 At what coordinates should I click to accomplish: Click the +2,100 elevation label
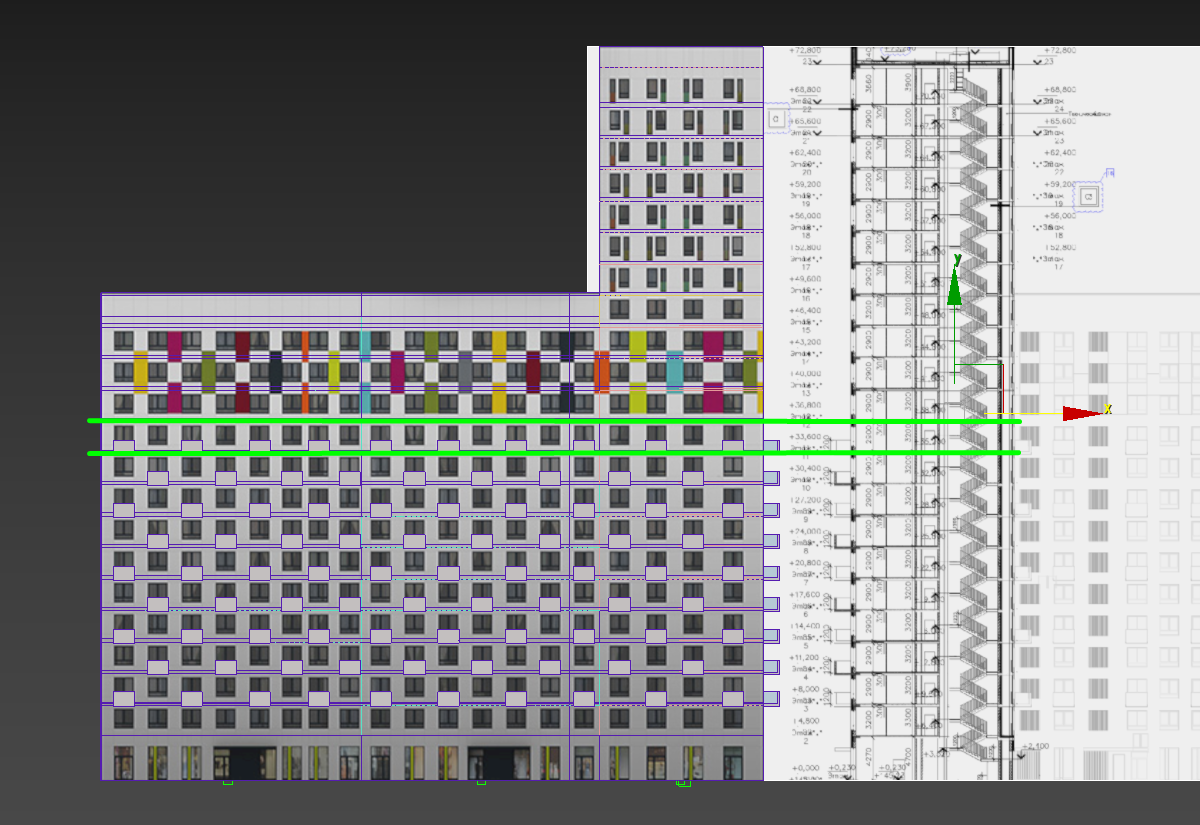(x=1035, y=746)
